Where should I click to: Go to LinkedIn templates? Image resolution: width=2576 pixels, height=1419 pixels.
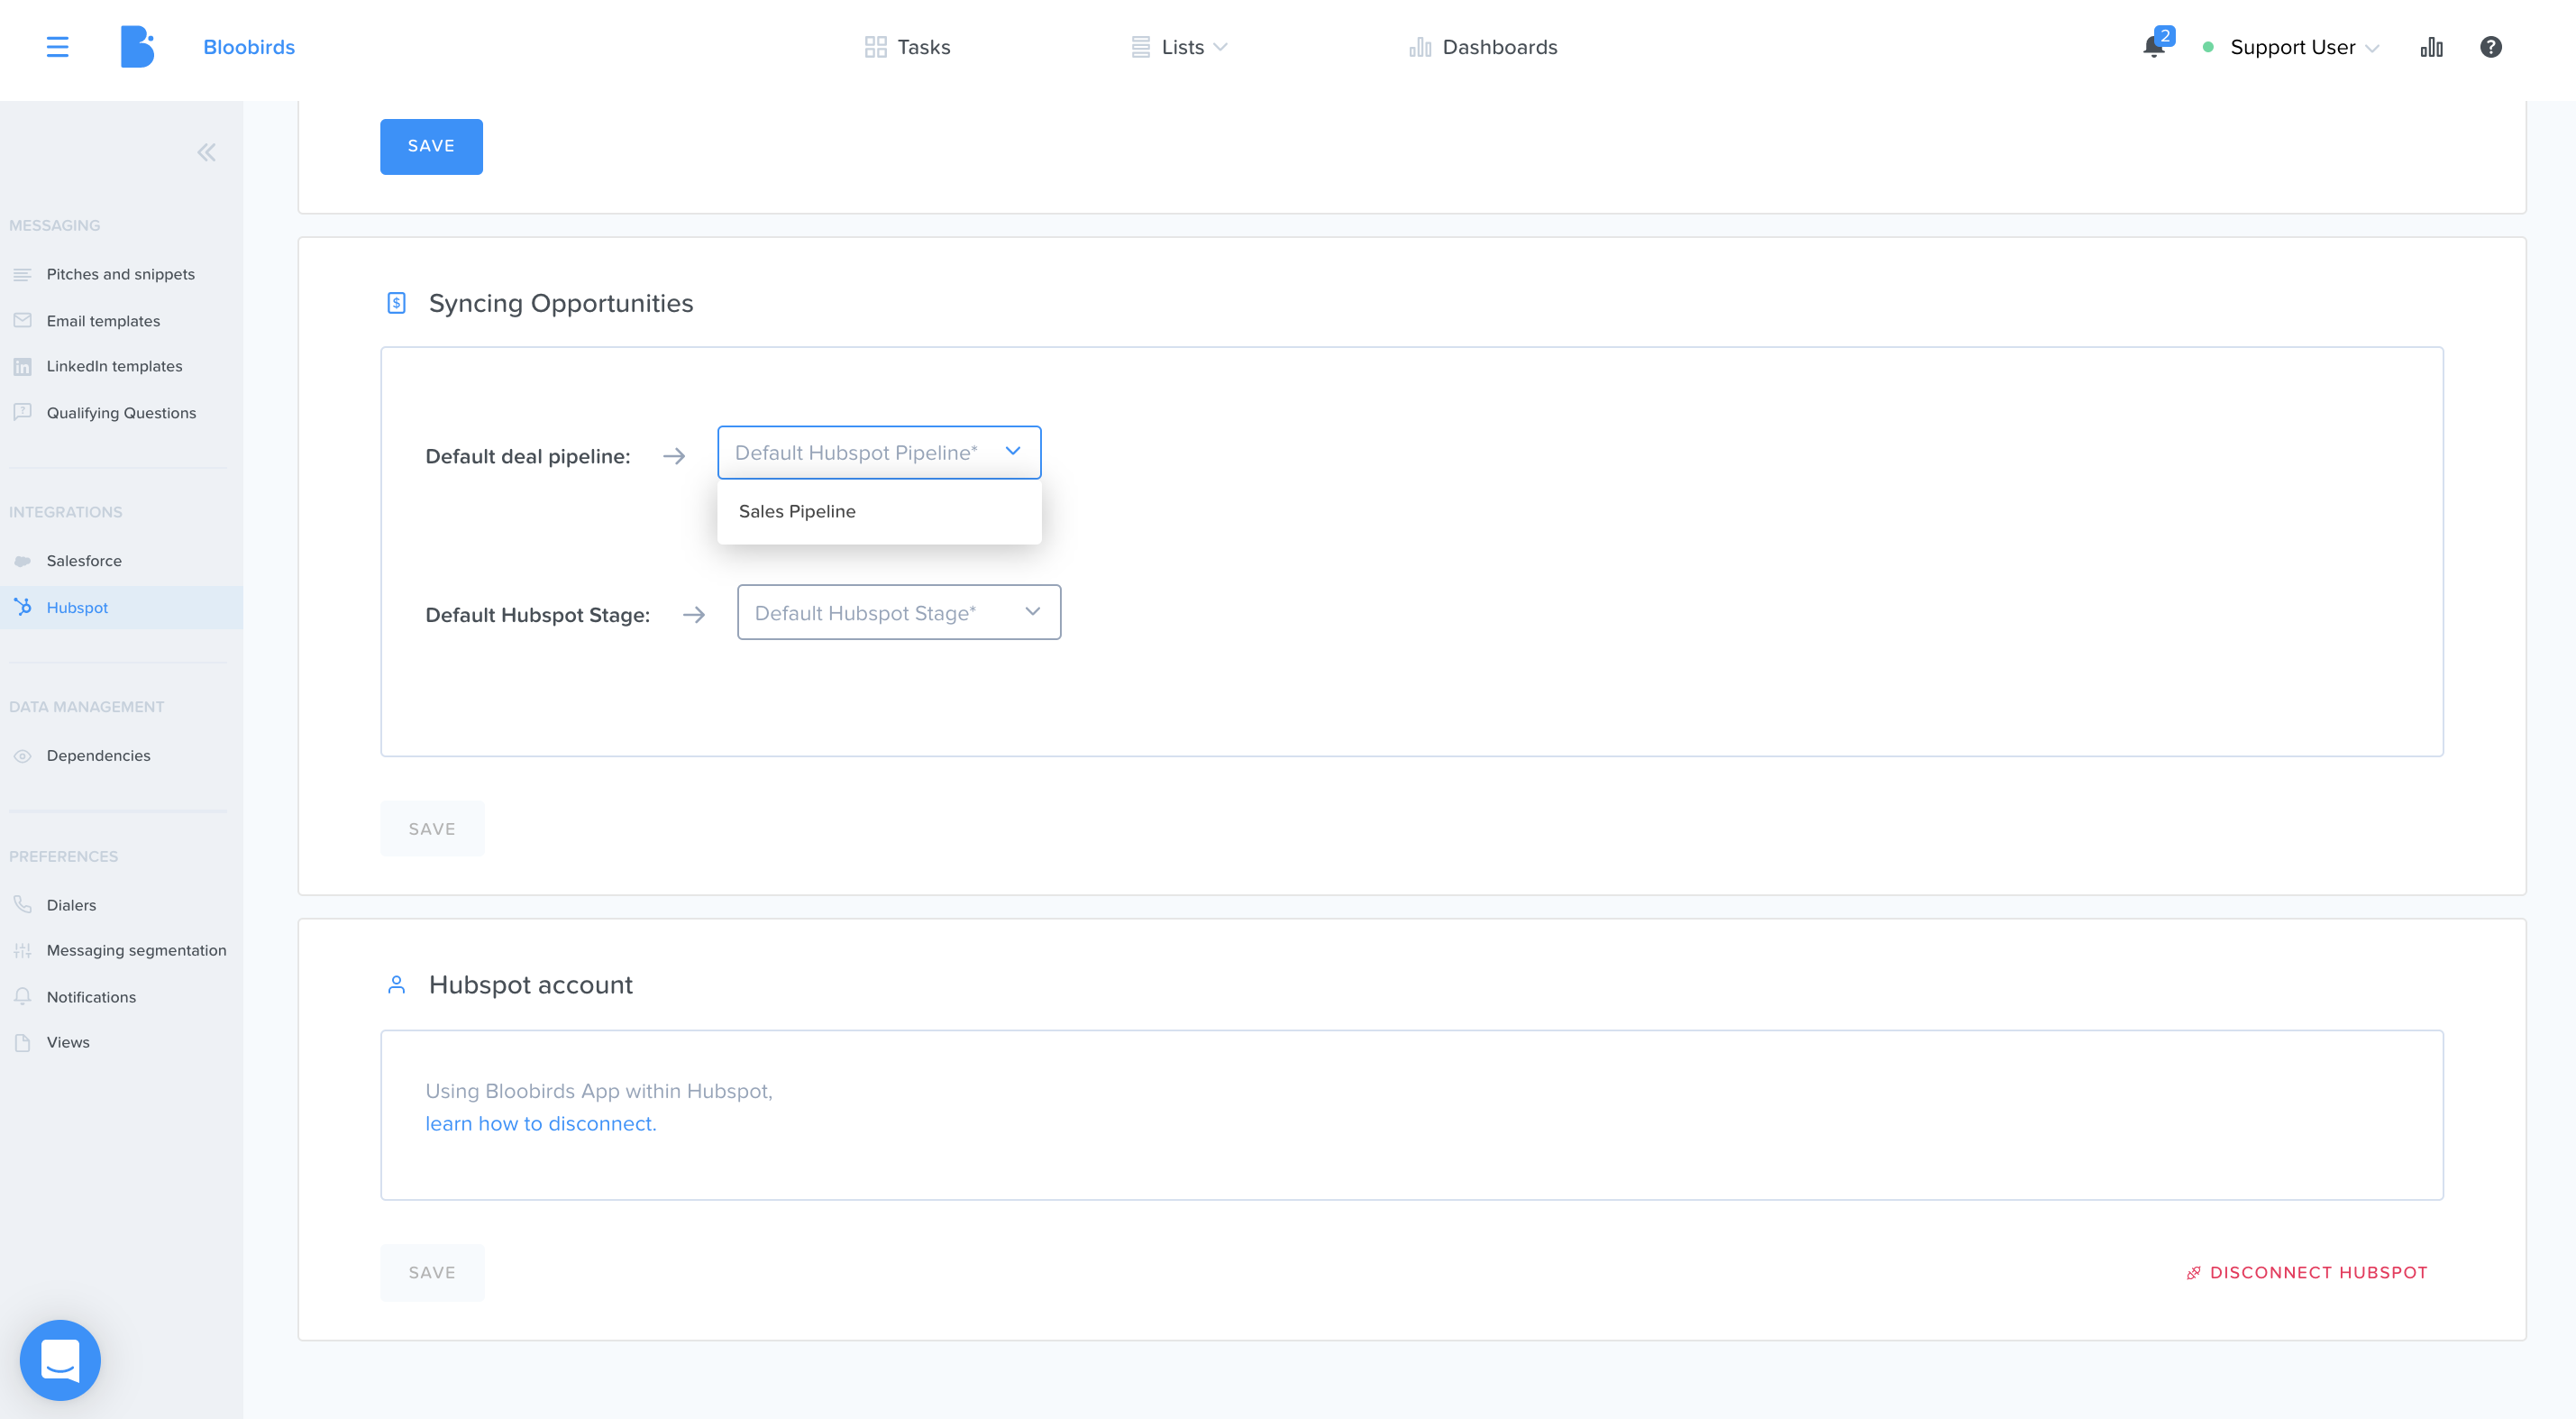[114, 366]
